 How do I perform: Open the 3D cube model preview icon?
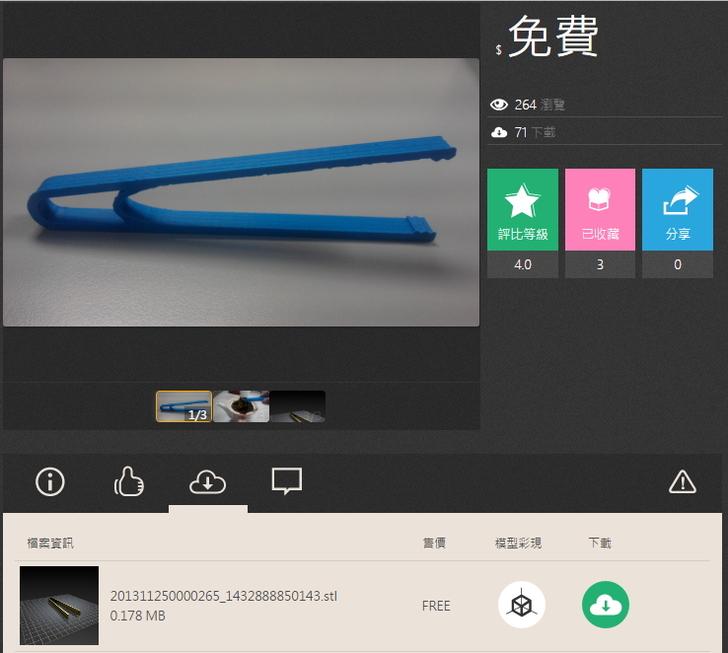[522, 605]
